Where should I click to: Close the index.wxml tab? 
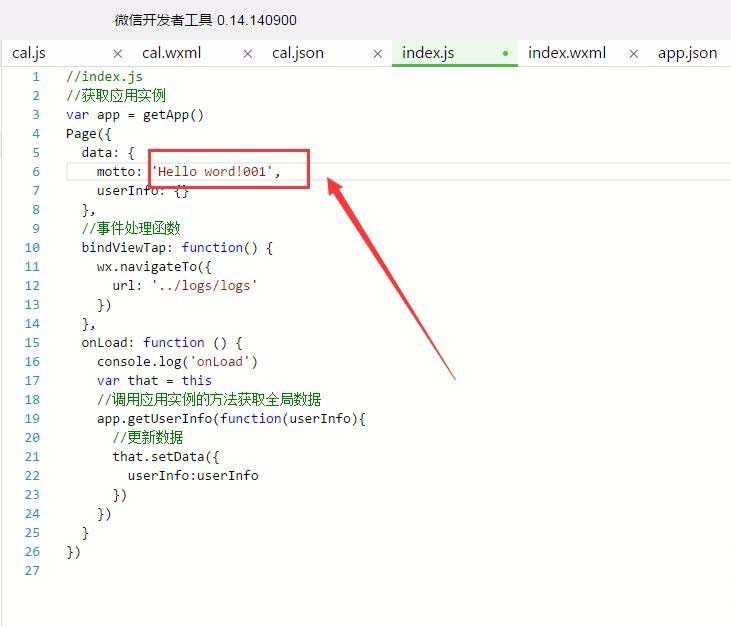tap(633, 54)
